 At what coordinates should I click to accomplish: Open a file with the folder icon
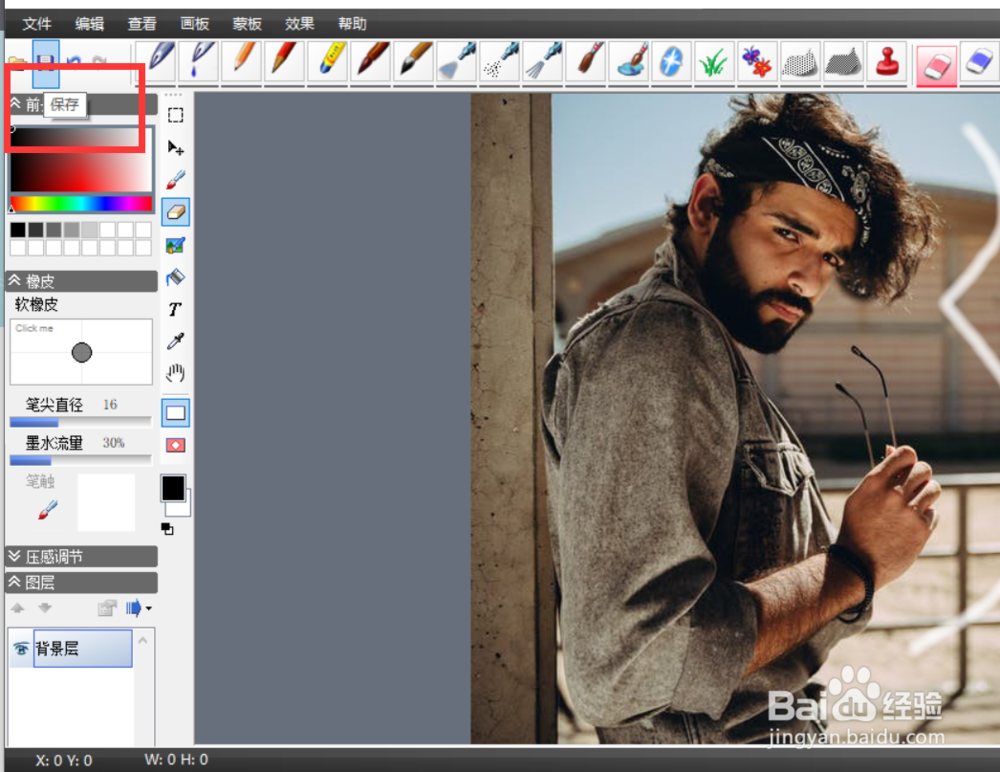[18, 63]
